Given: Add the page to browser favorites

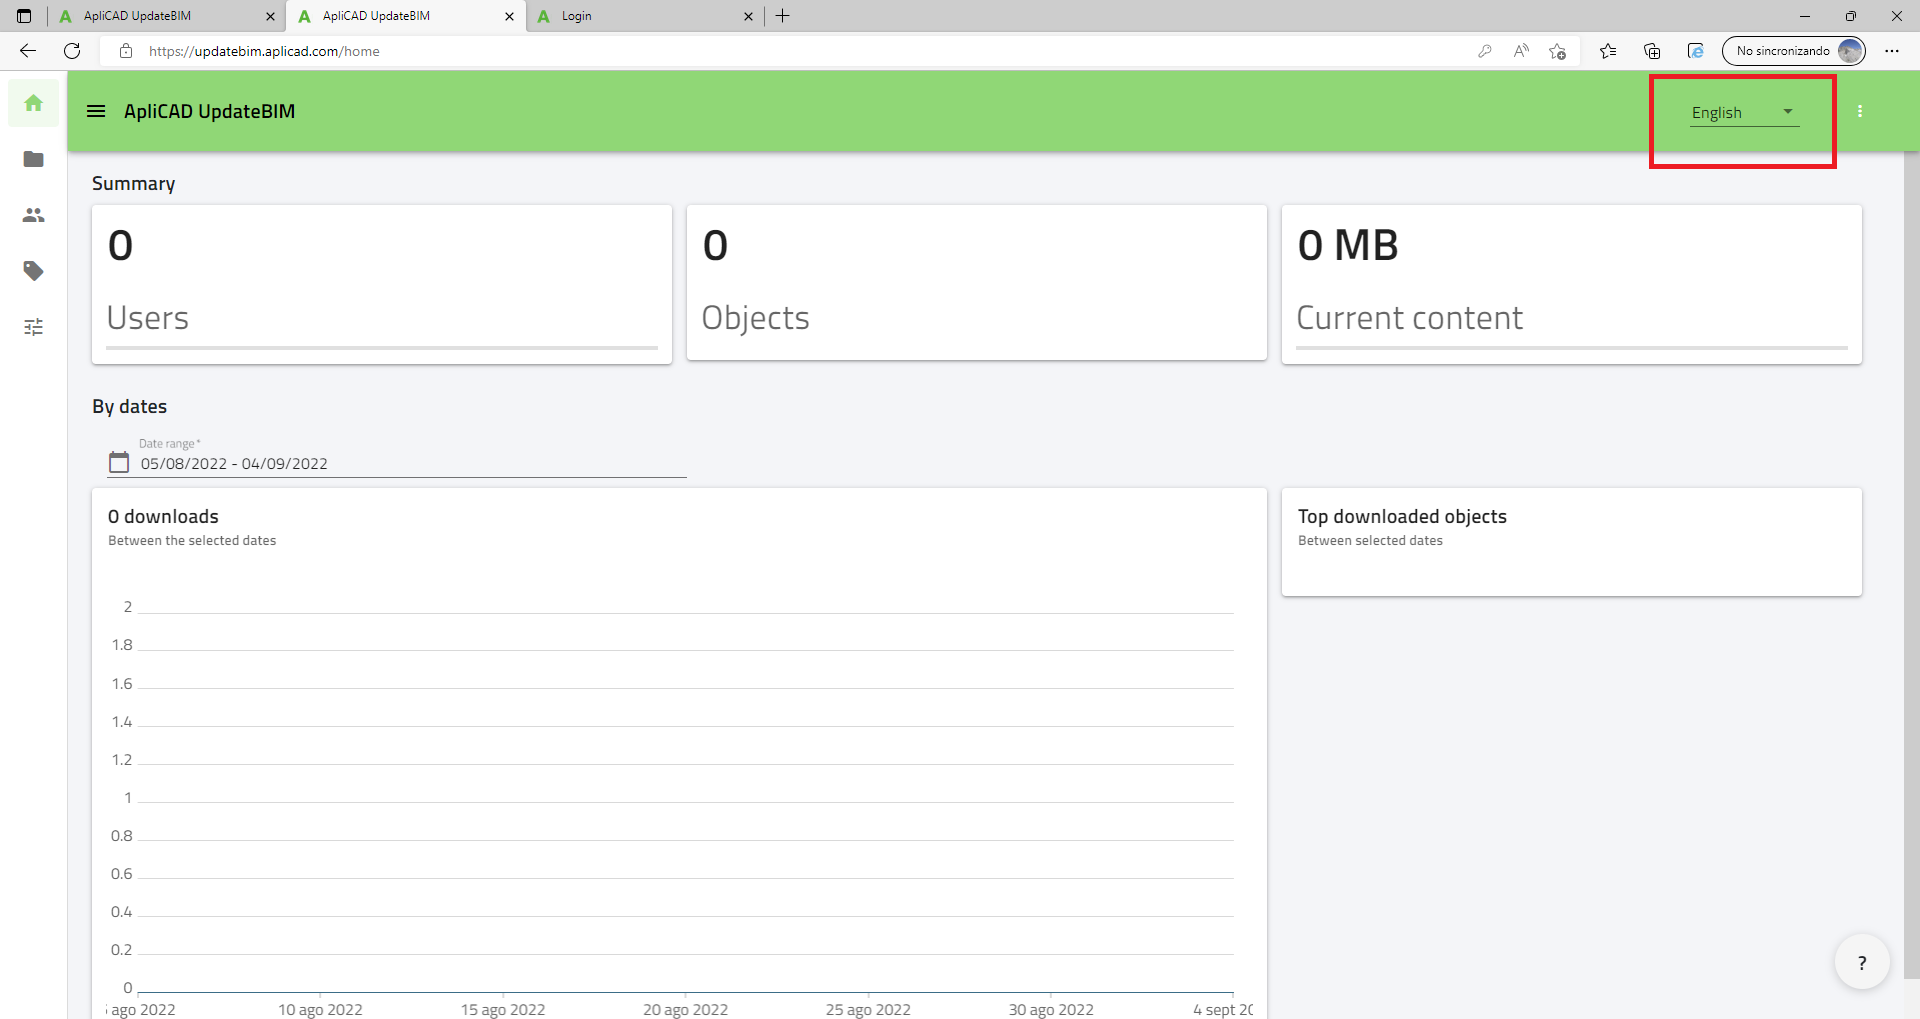Looking at the screenshot, I should pos(1557,50).
